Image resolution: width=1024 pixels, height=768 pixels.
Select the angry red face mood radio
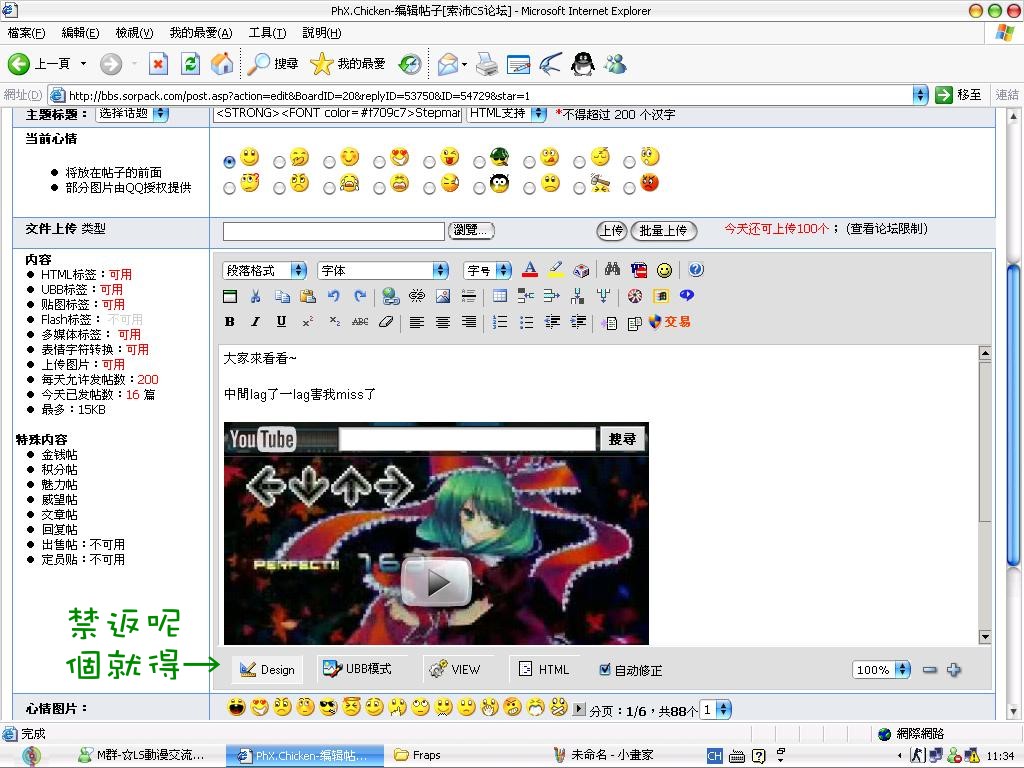(x=630, y=186)
